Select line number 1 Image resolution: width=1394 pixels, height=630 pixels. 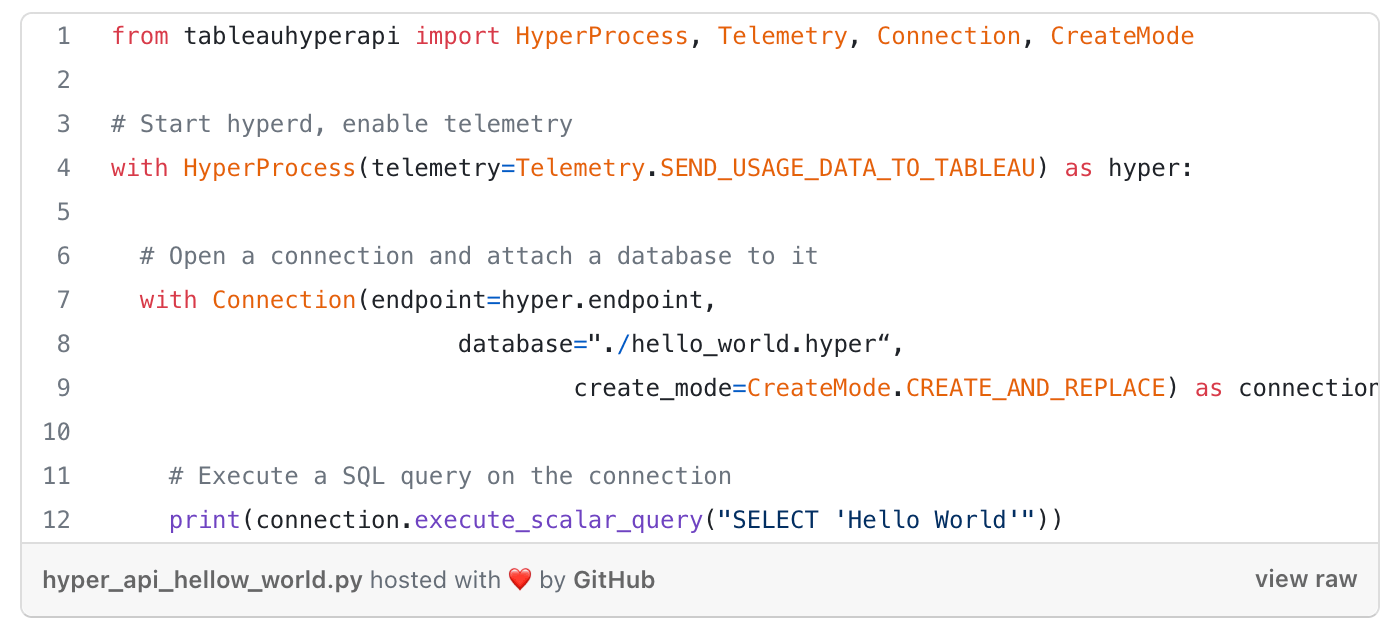pyautogui.click(x=63, y=36)
